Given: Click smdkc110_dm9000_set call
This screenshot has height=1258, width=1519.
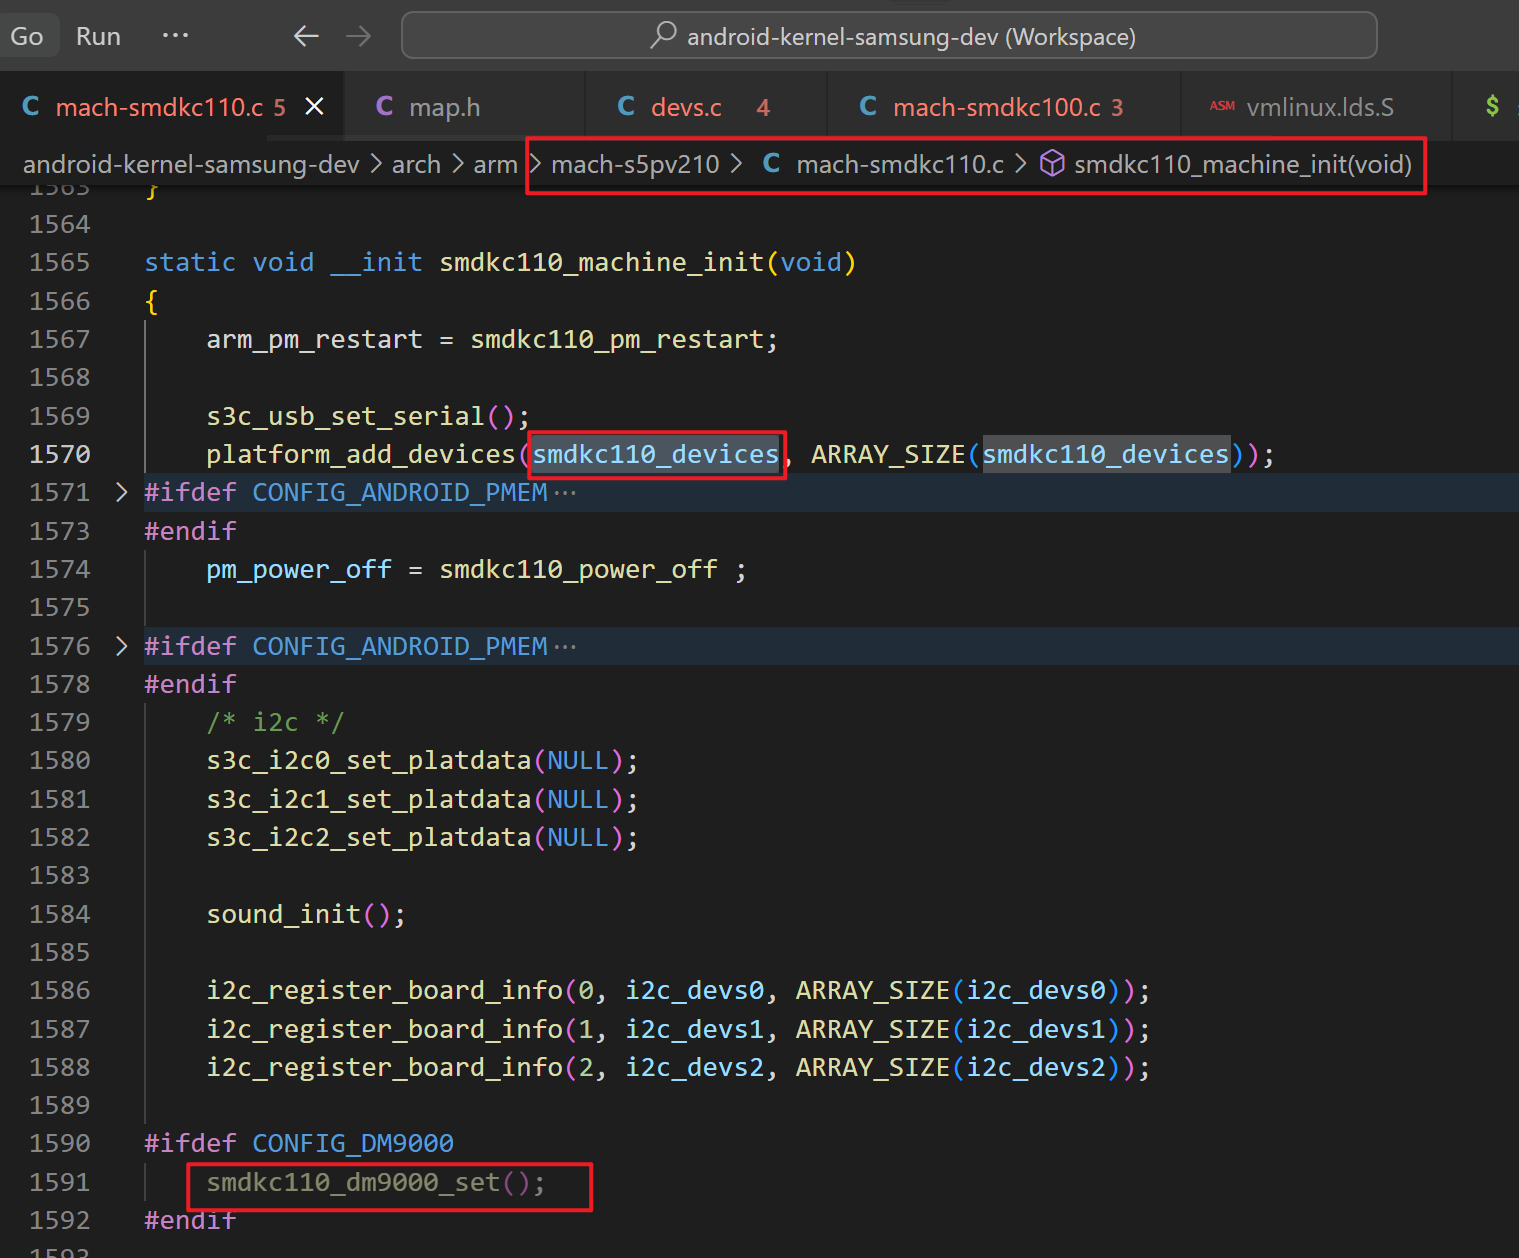Looking at the screenshot, I should point(353,1182).
